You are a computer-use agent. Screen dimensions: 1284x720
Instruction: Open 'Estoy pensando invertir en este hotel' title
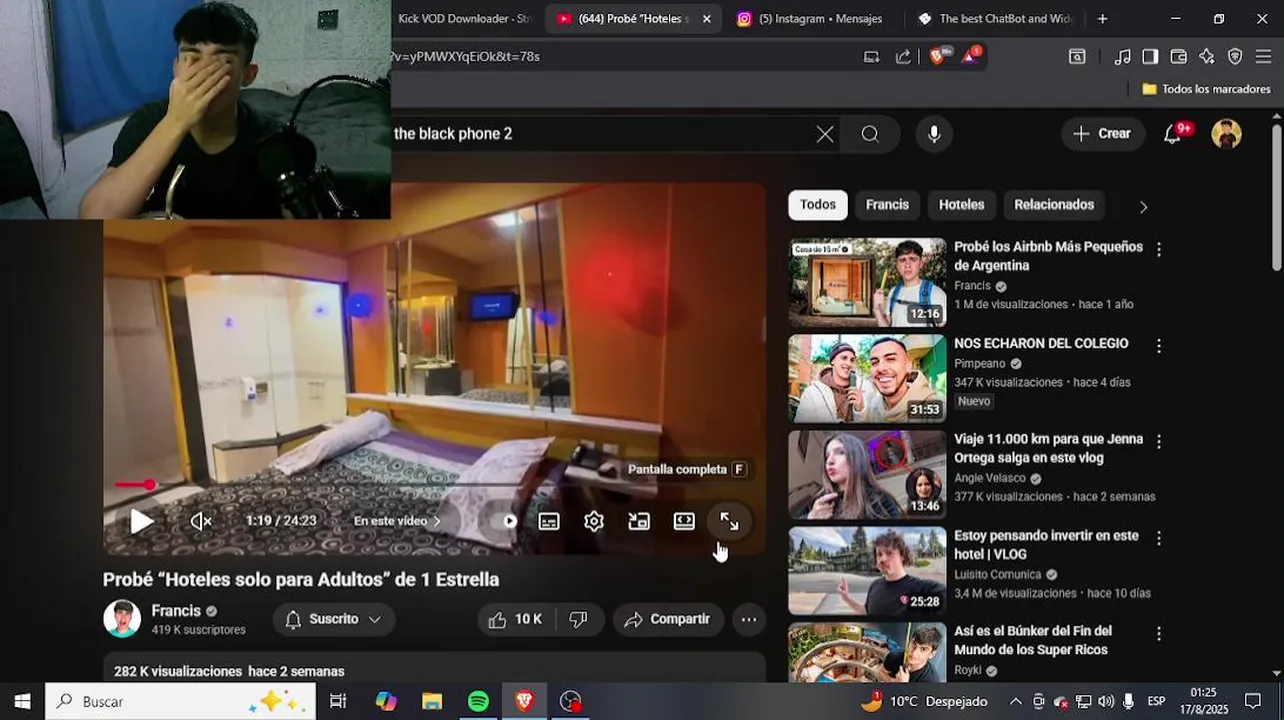[1046, 545]
